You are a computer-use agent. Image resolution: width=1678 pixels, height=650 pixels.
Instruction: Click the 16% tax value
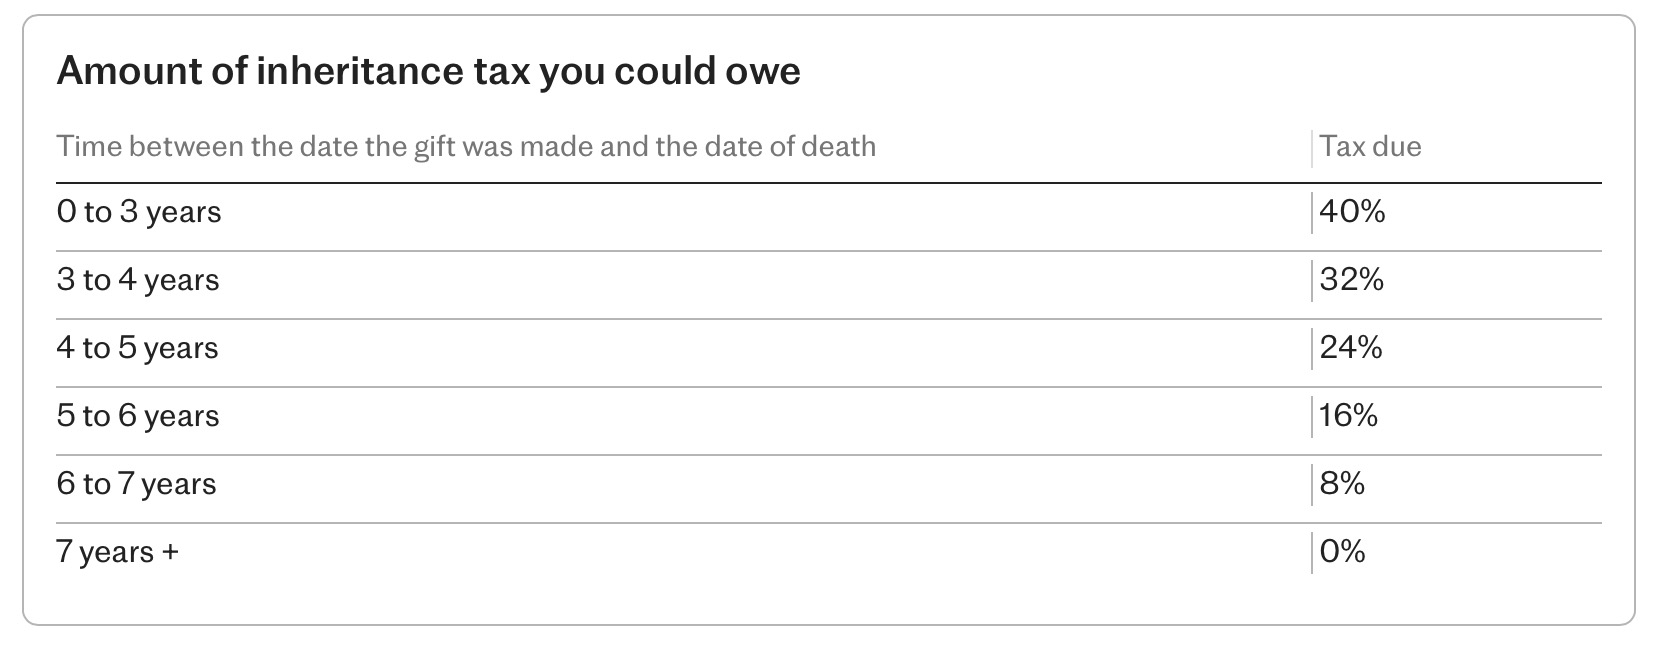coord(1348,416)
